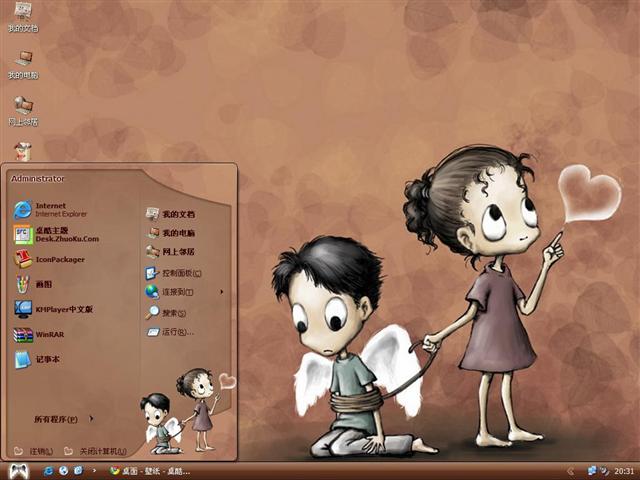The image size is (640, 480).
Task: Expand 所有程序 all programs list
Action: [x=64, y=419]
